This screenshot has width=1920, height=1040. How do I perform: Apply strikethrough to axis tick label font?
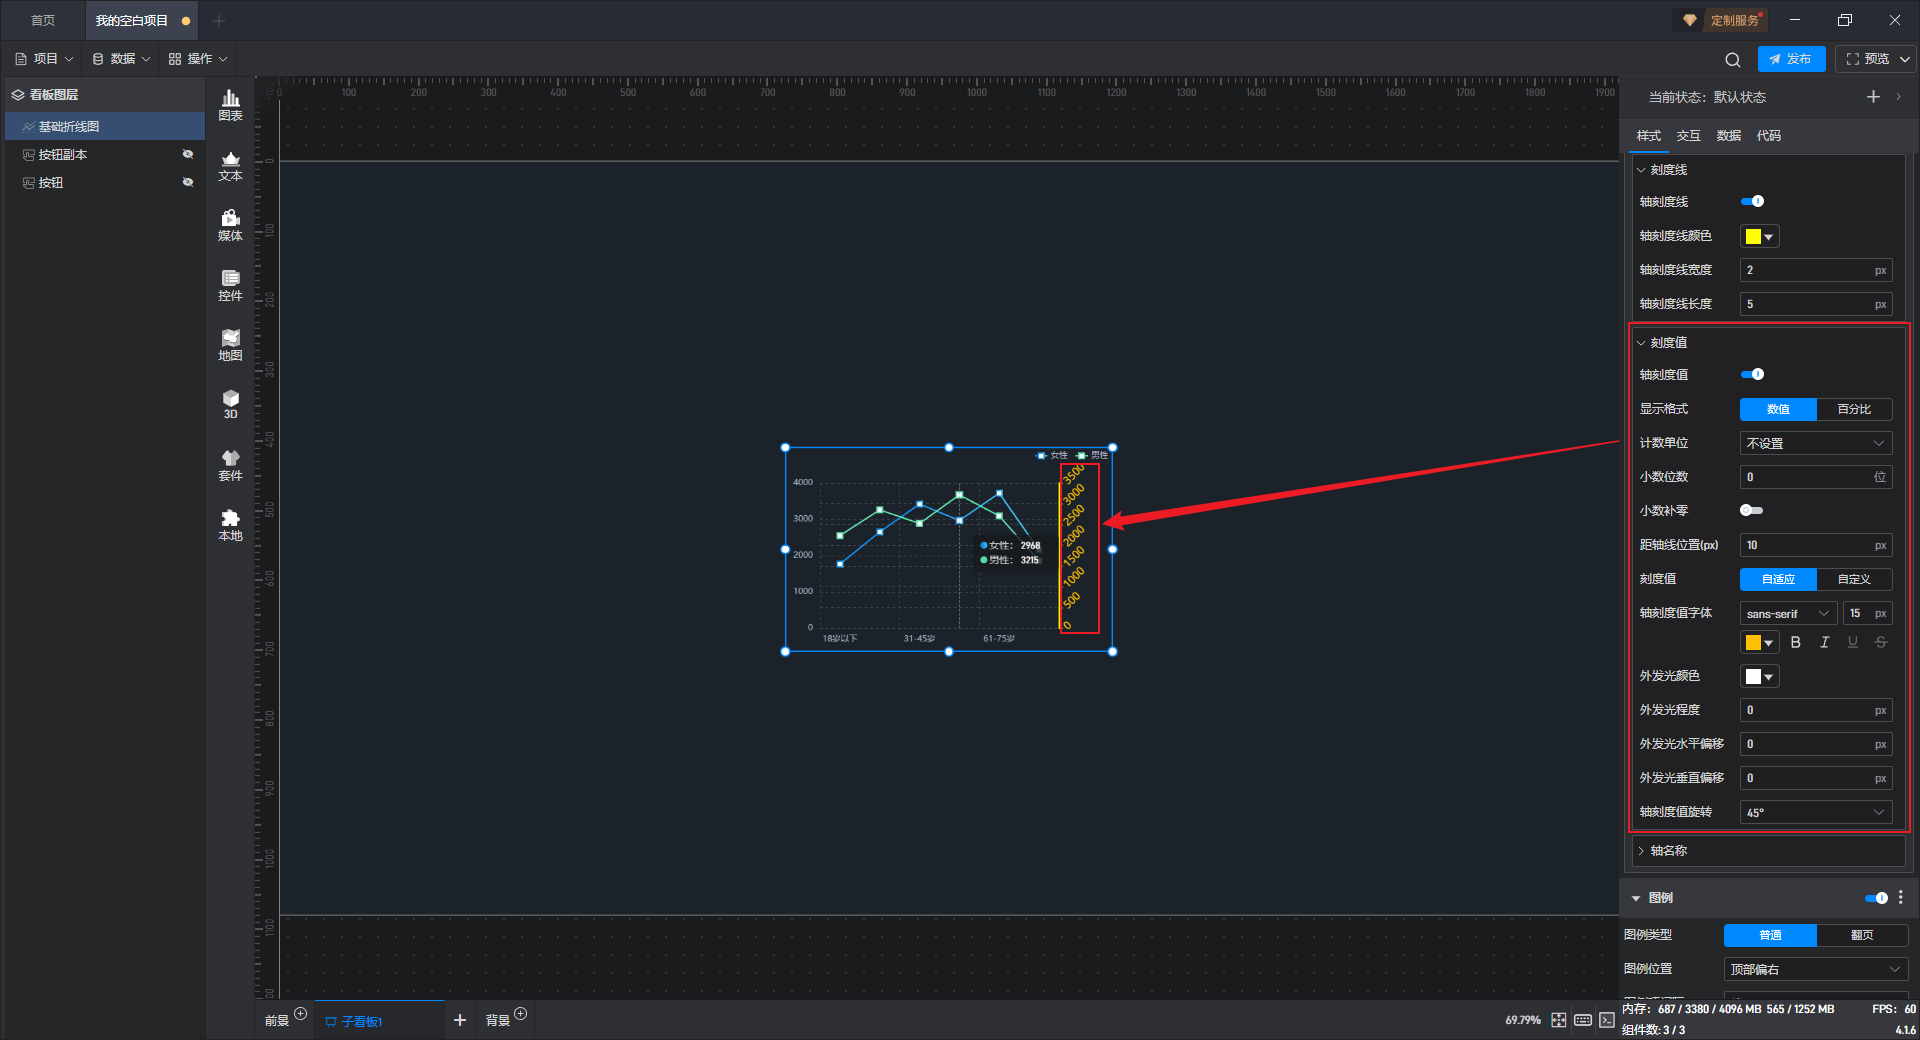pyautogui.click(x=1881, y=642)
